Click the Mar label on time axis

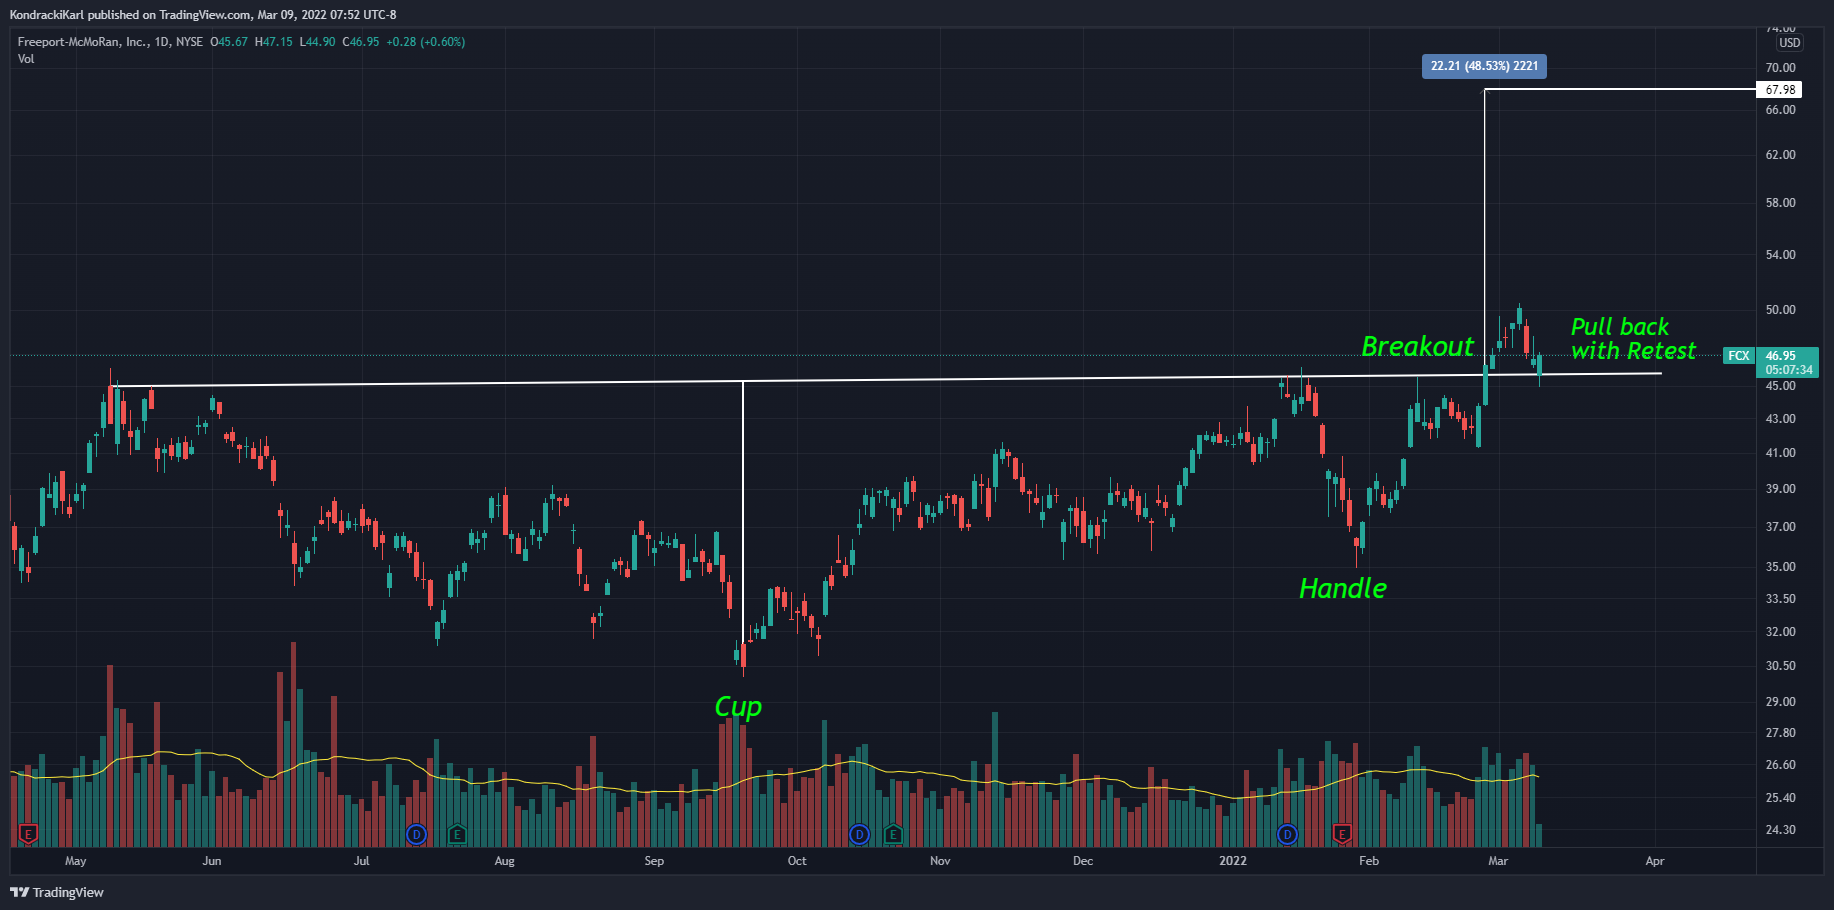coord(1498,861)
